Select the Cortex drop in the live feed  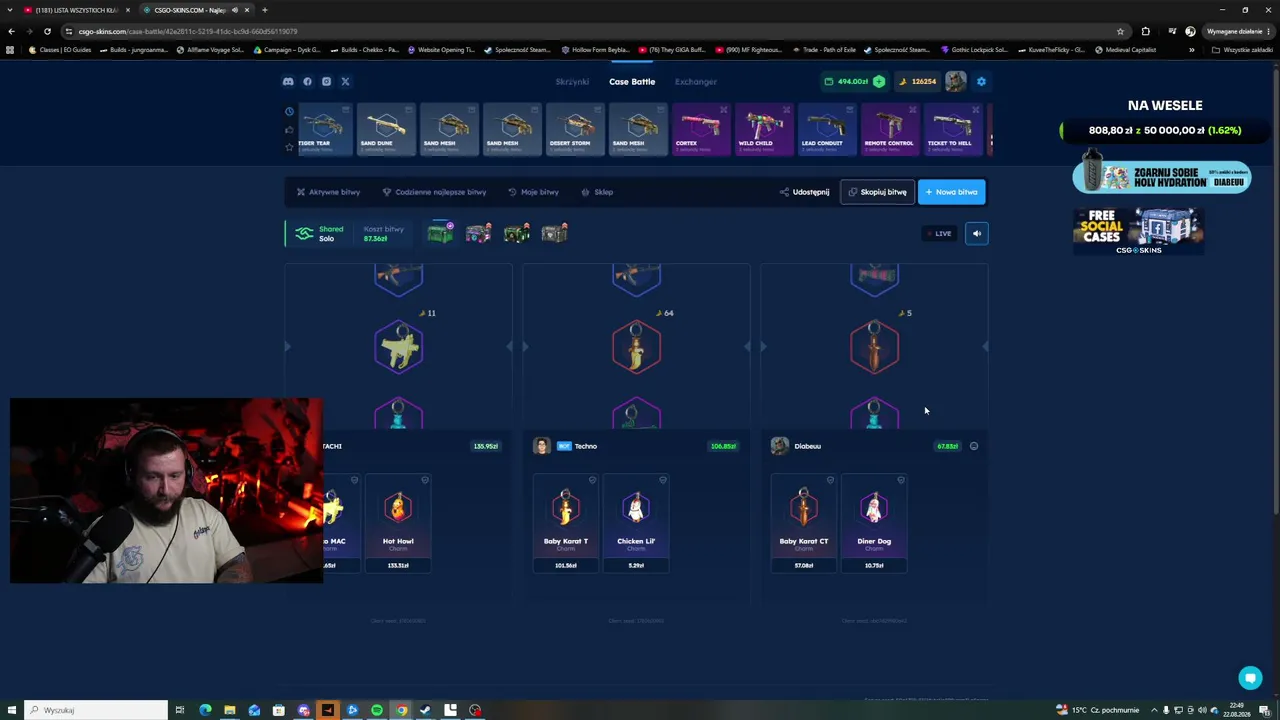click(x=701, y=130)
